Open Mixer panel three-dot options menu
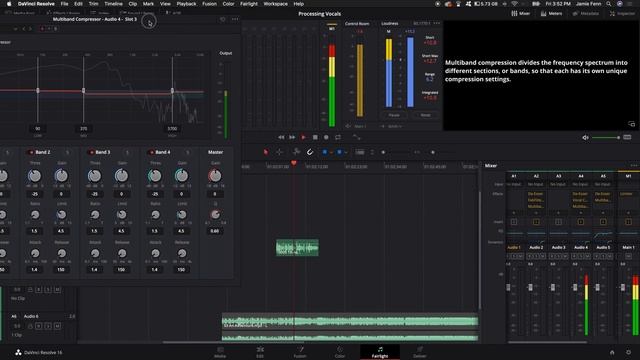Screen dimensions: 640x360 633,165
